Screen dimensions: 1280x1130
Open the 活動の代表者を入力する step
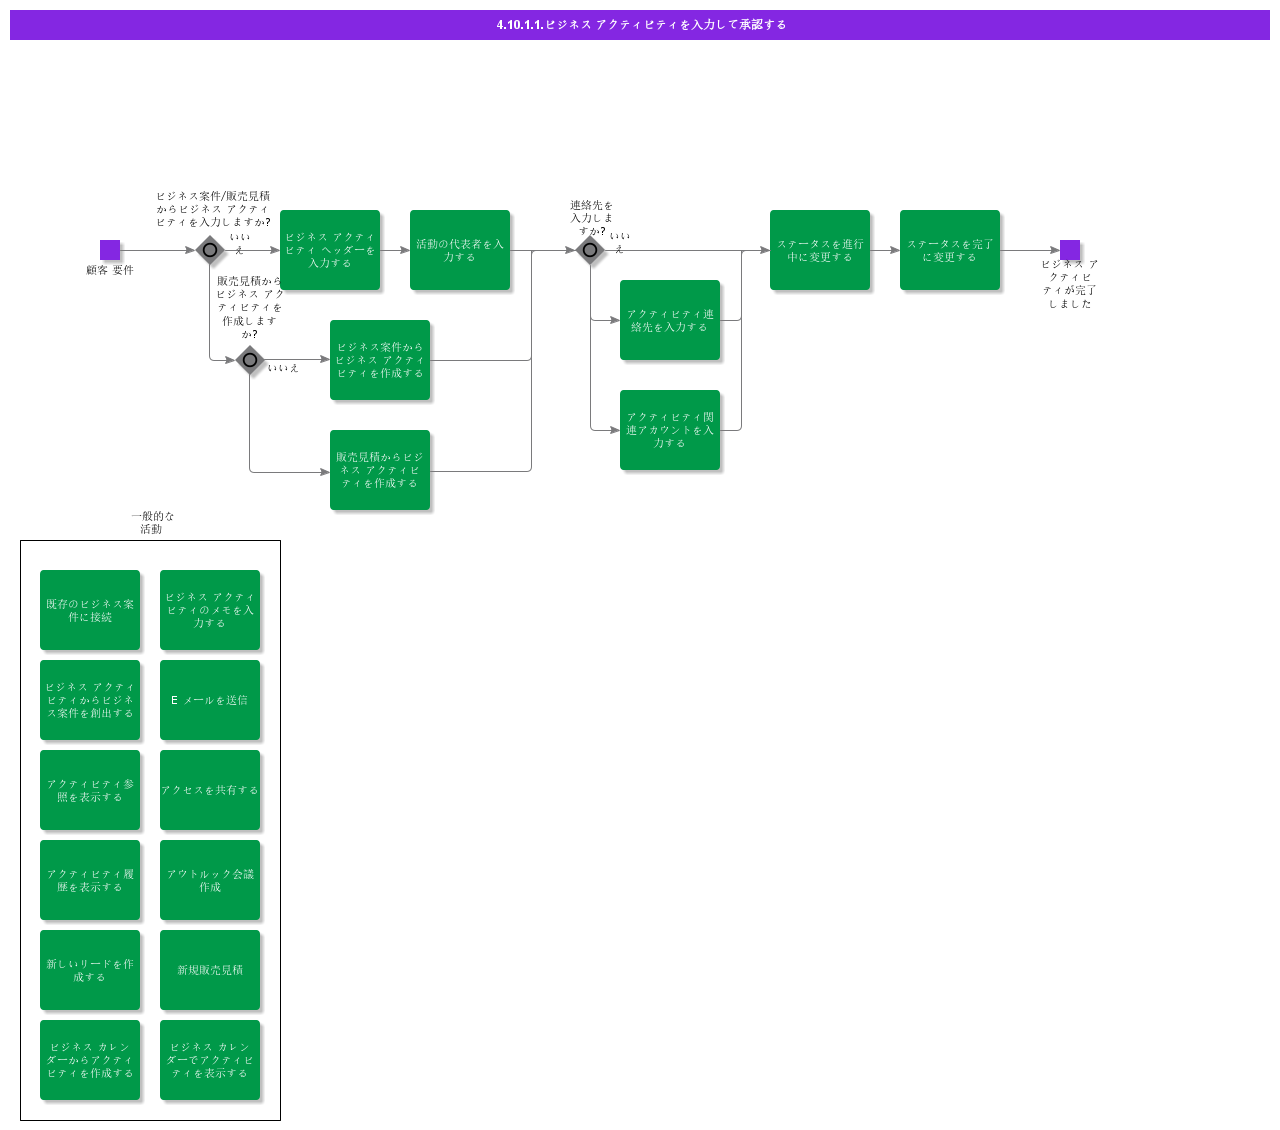(x=460, y=250)
